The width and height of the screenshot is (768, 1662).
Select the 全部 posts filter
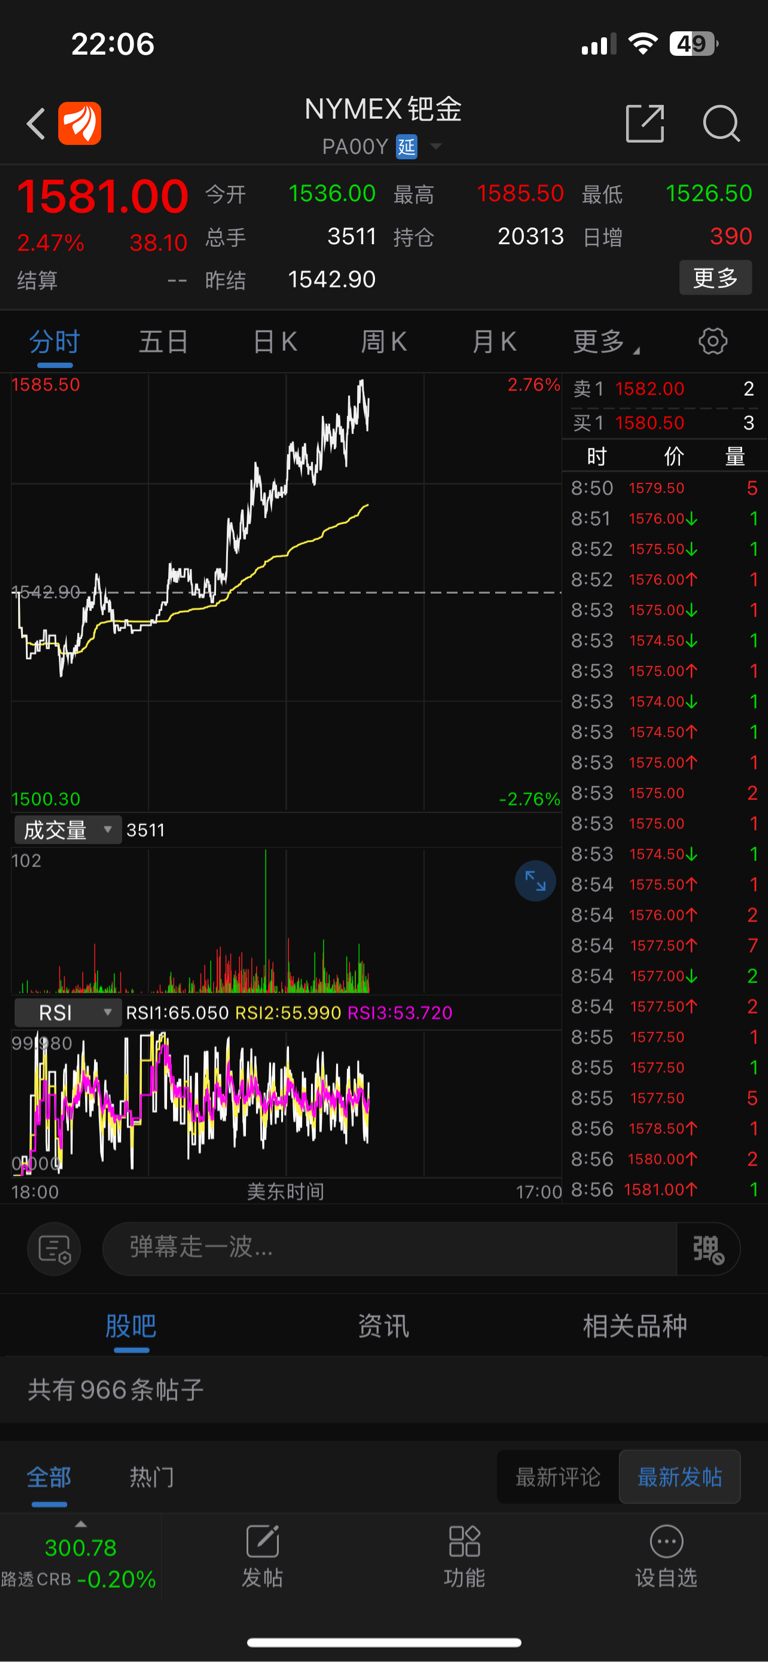coord(49,1477)
